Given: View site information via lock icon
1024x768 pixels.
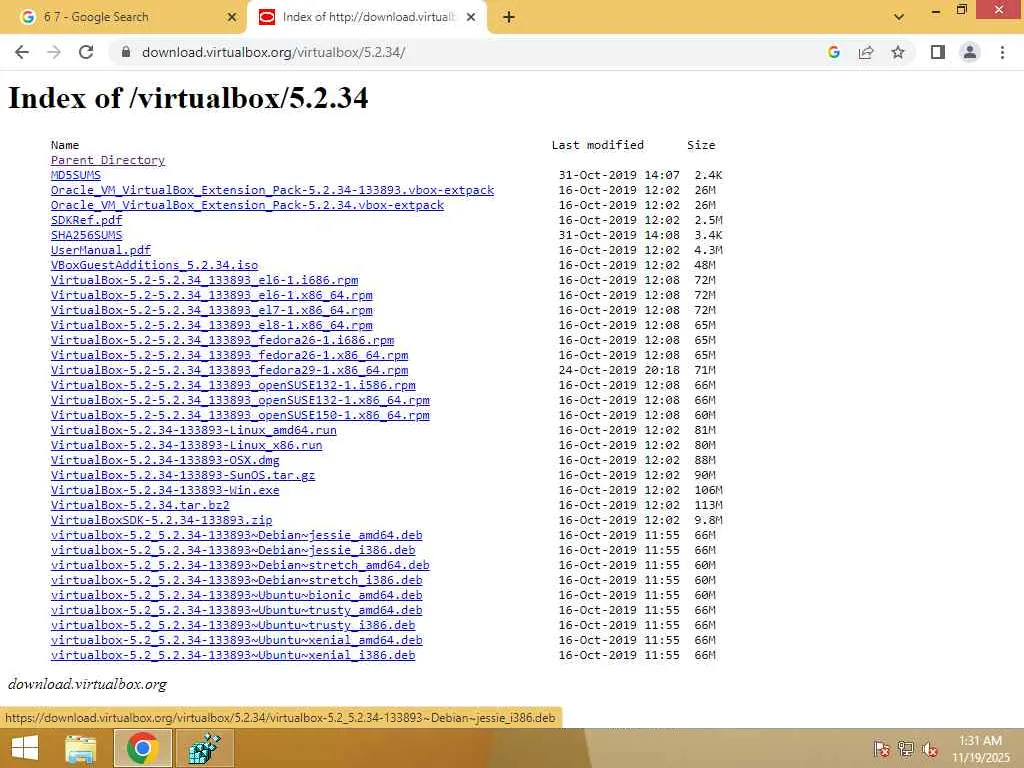Looking at the screenshot, I should pos(126,52).
